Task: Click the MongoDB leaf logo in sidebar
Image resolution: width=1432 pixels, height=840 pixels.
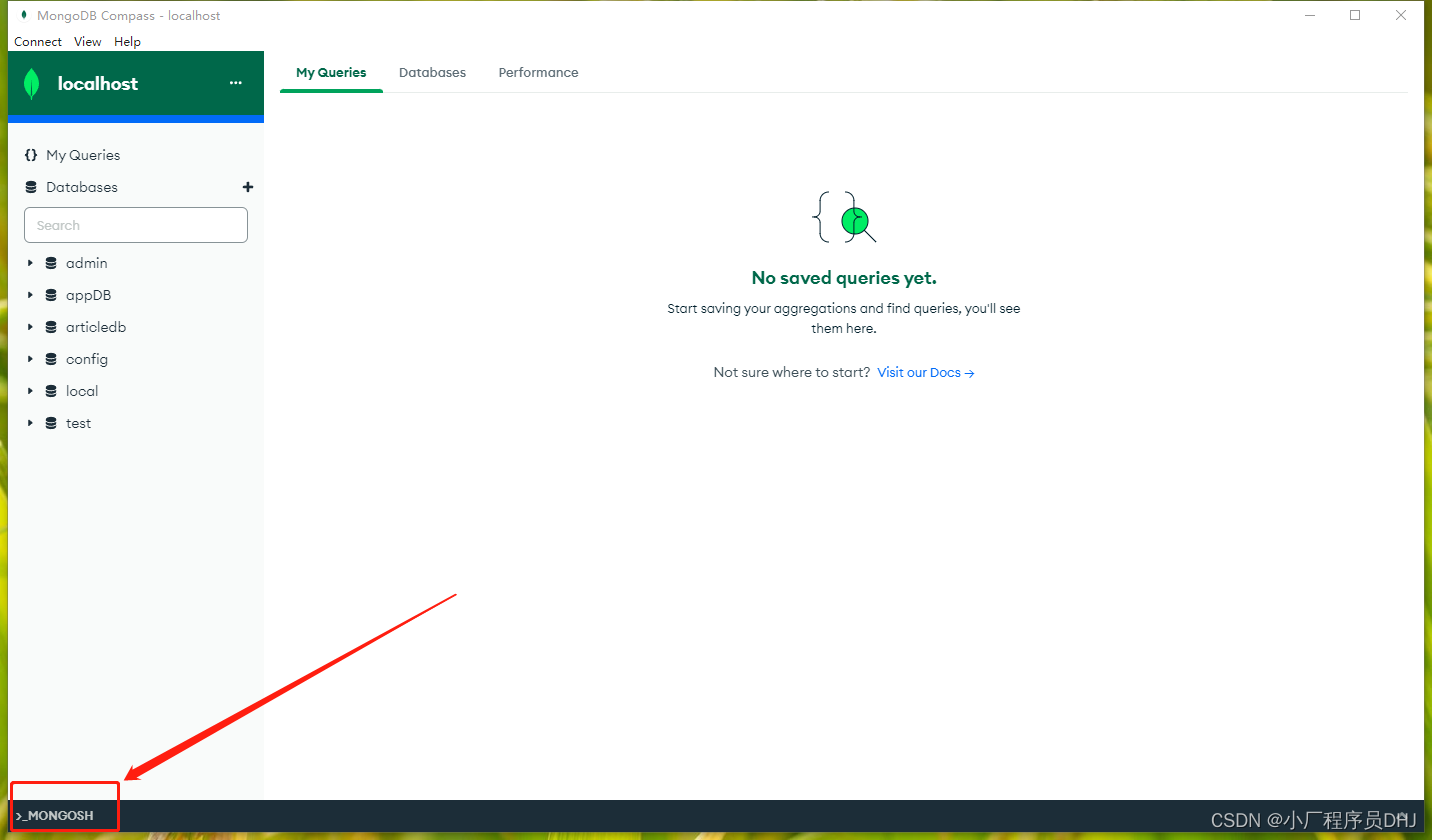Action: (x=32, y=84)
